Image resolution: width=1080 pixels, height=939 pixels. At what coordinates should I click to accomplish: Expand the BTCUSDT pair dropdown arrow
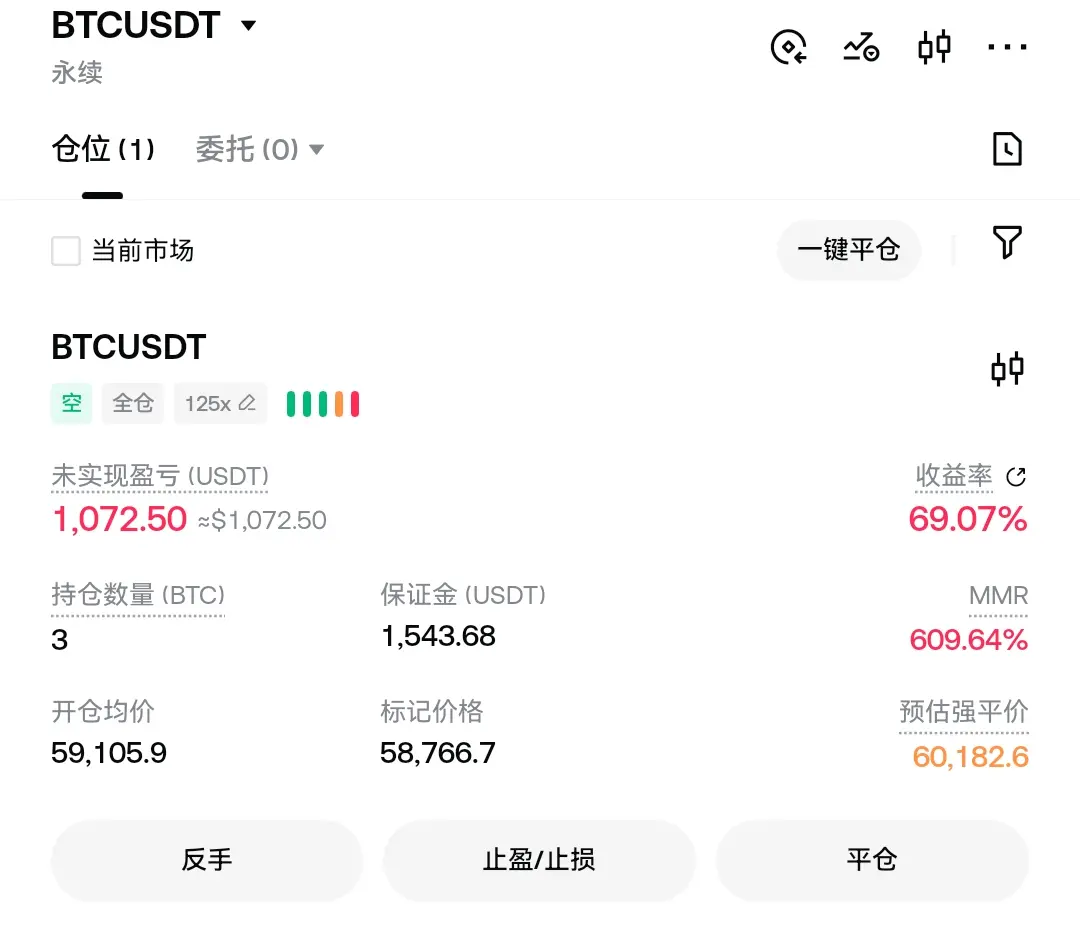point(248,26)
